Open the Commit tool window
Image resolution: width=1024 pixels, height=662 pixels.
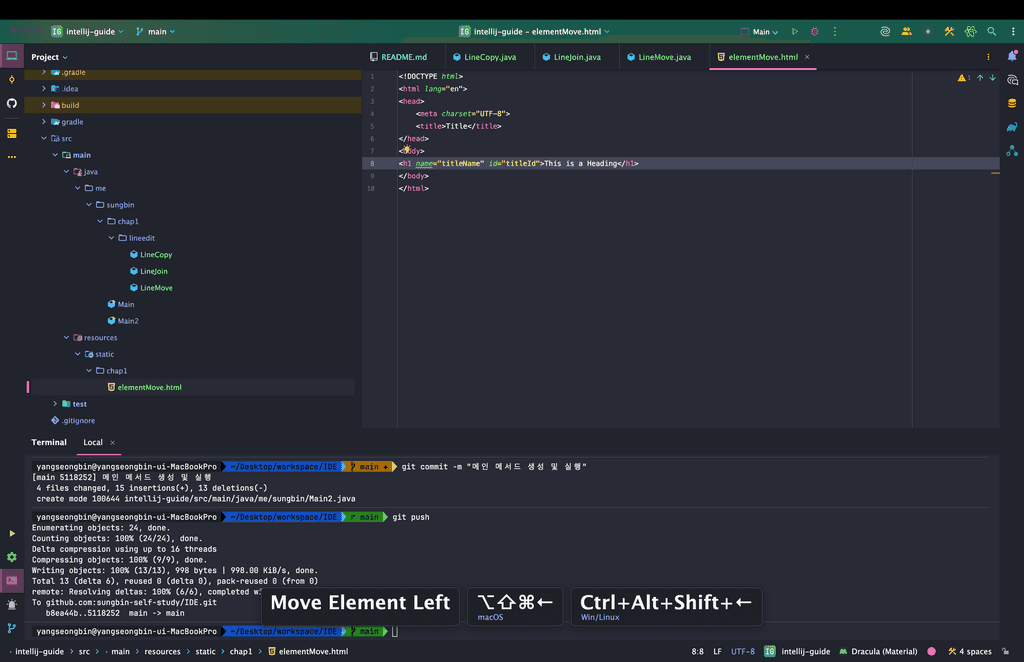tap(12, 80)
